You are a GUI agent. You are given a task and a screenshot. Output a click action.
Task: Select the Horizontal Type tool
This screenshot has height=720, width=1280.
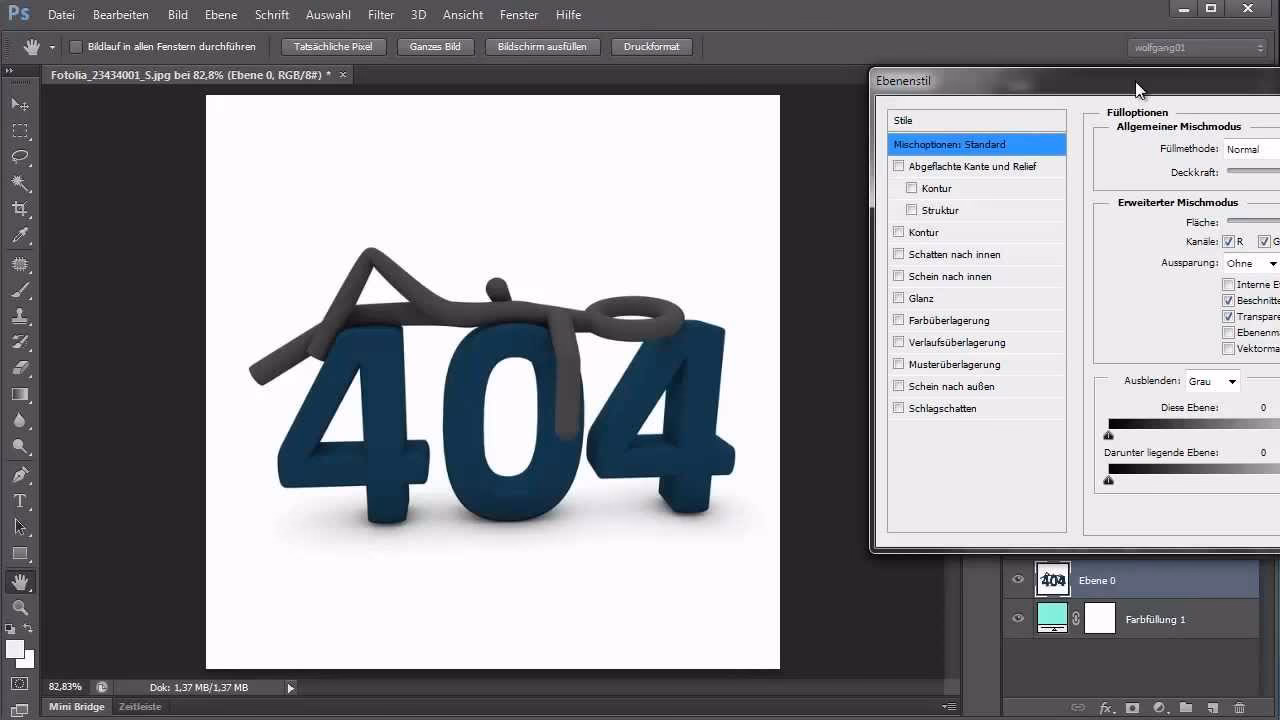click(20, 501)
